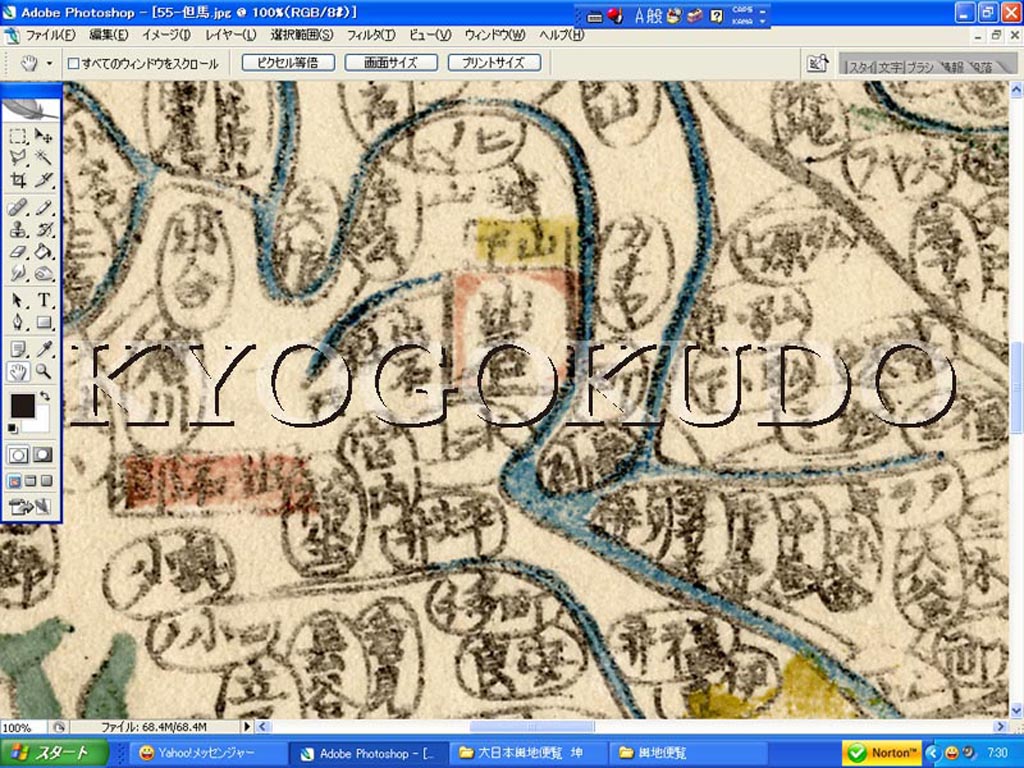Activate the Type tool
The width and height of the screenshot is (1024, 768).
[x=43, y=300]
